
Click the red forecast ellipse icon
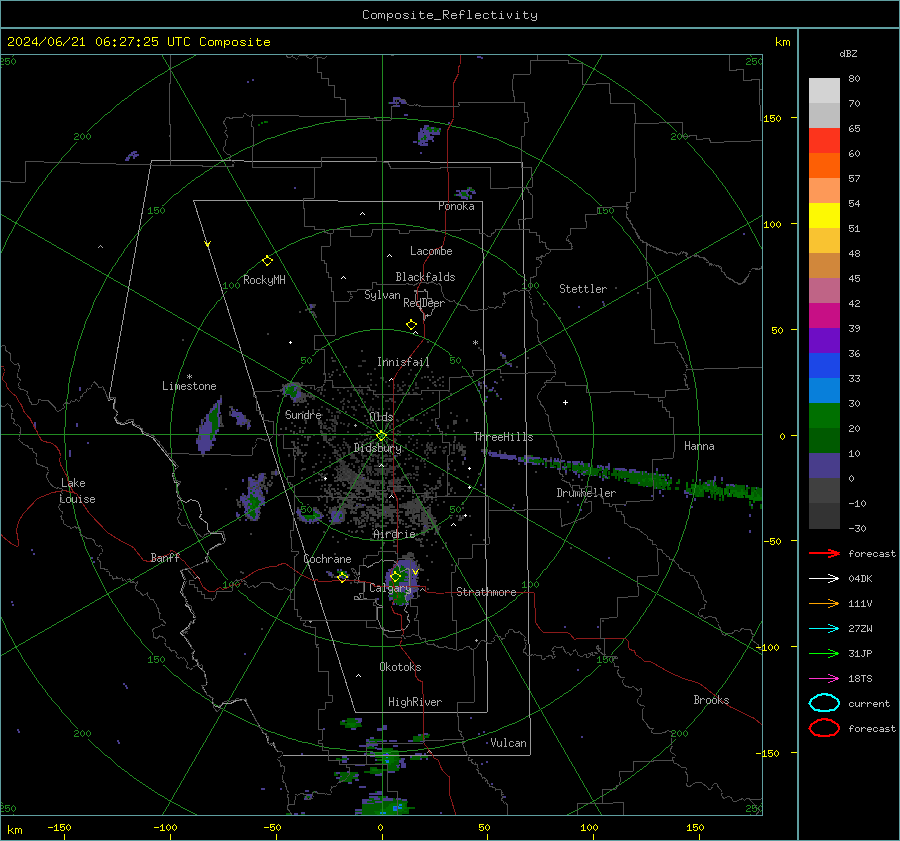point(824,728)
